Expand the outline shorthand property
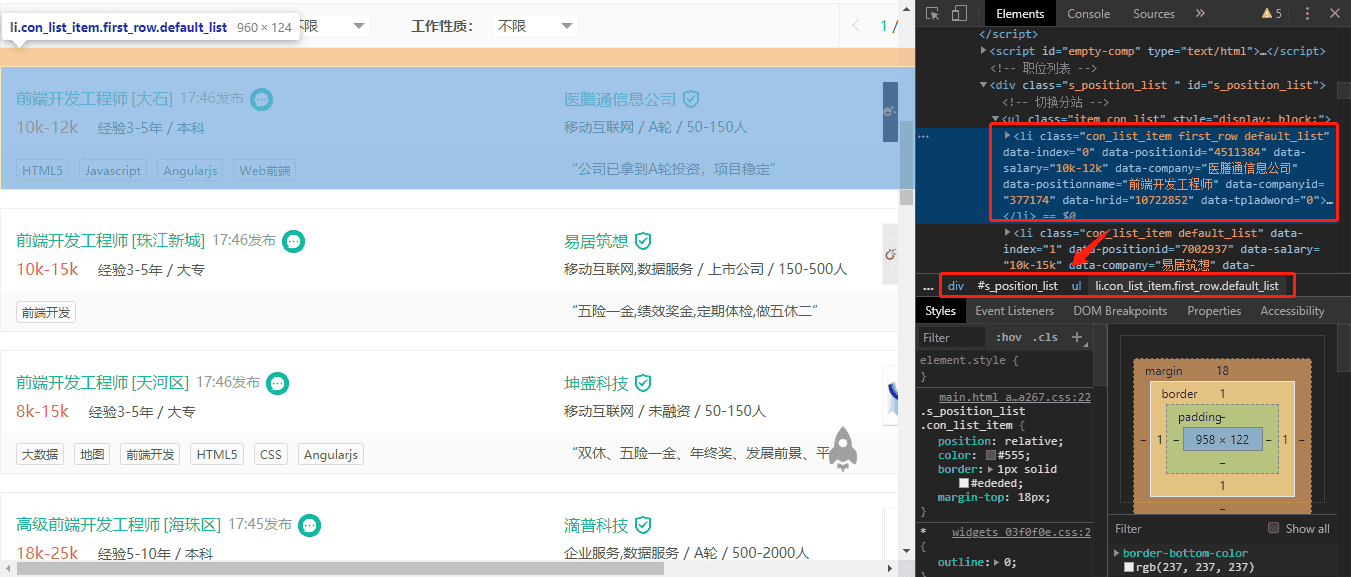This screenshot has width=1351, height=577. [x=997, y=562]
